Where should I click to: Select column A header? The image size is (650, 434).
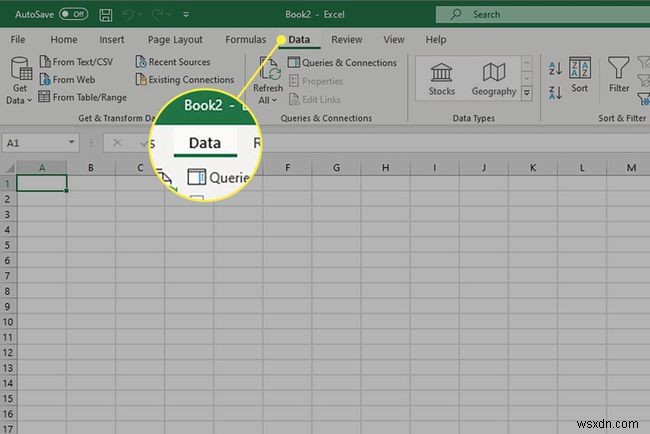click(x=42, y=168)
